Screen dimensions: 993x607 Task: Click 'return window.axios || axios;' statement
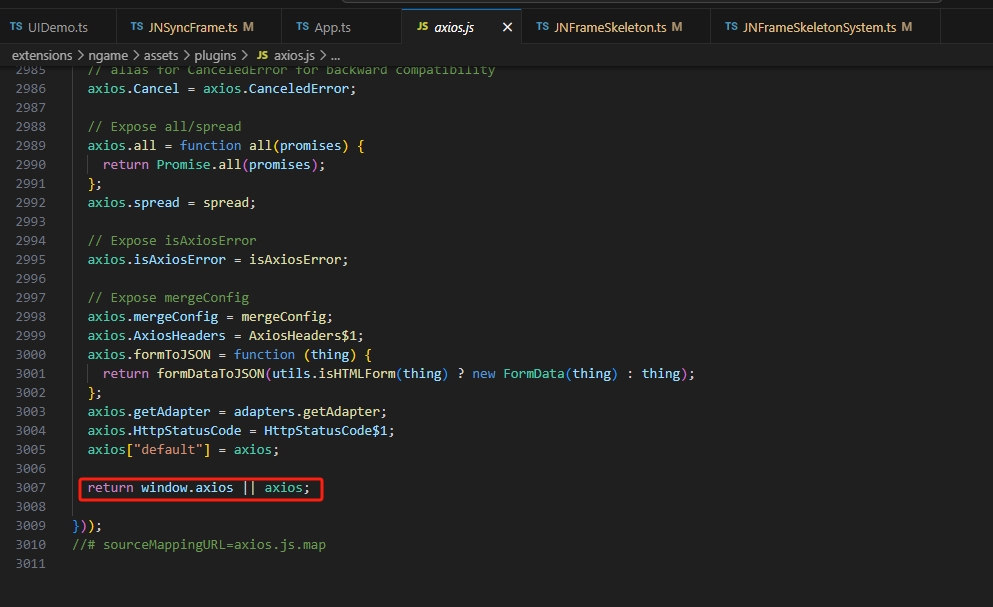(x=199, y=488)
